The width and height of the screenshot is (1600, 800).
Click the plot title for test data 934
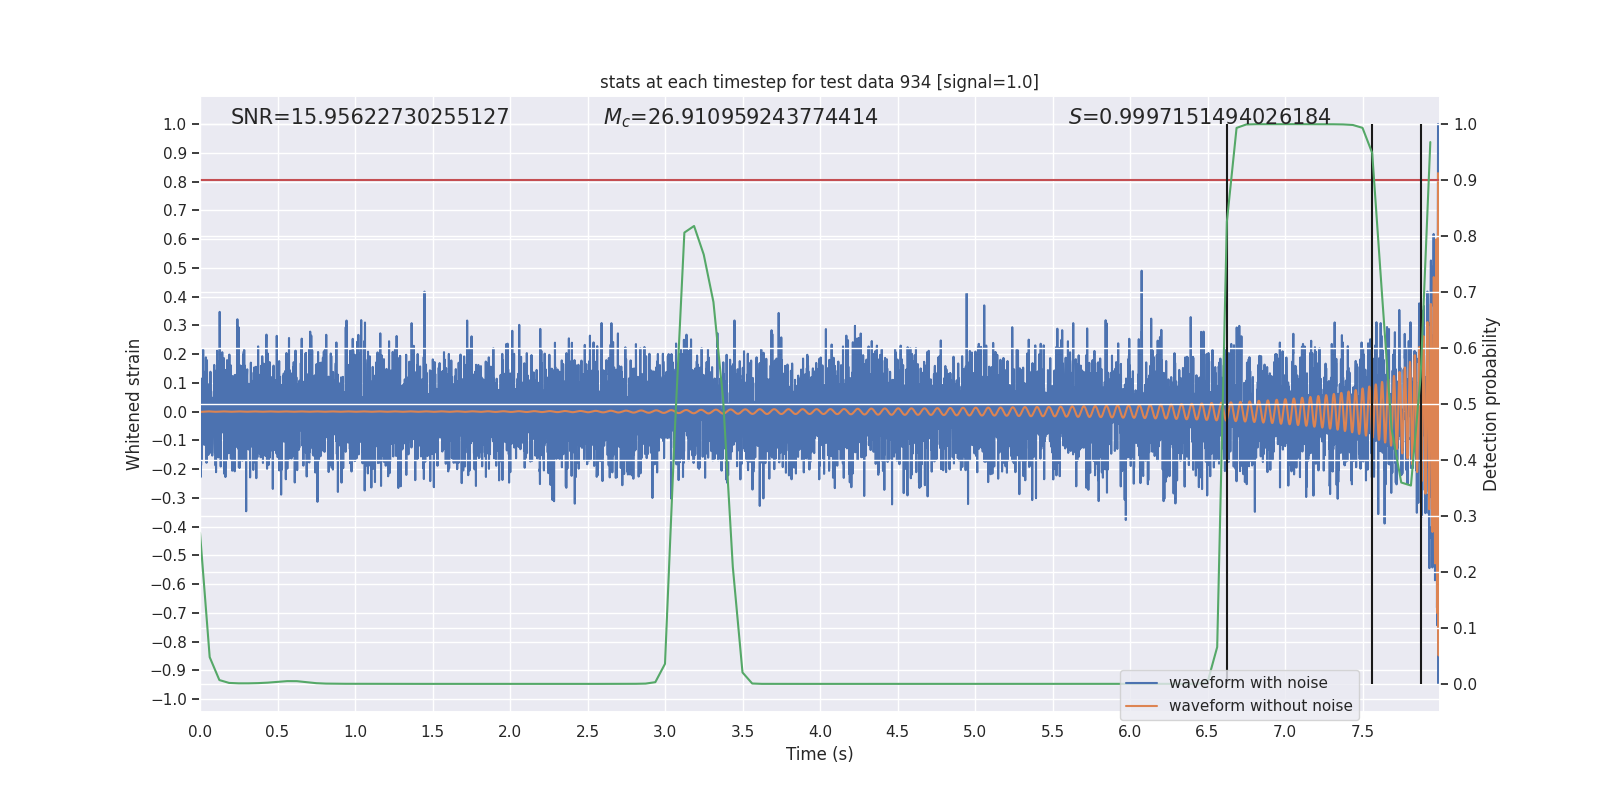[819, 82]
